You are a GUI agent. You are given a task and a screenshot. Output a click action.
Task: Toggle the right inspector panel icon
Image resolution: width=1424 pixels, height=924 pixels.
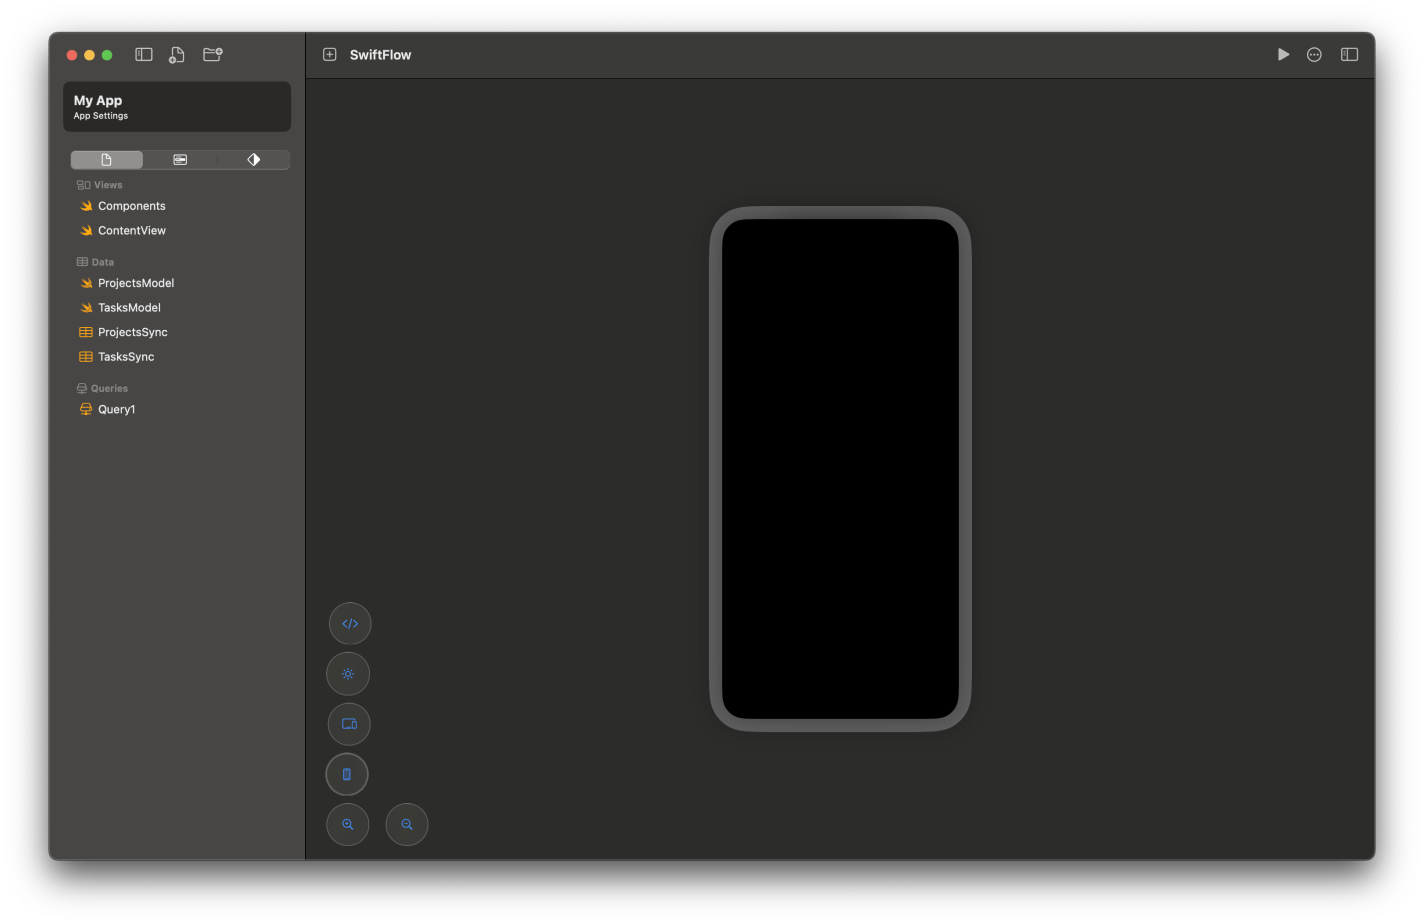point(1349,55)
